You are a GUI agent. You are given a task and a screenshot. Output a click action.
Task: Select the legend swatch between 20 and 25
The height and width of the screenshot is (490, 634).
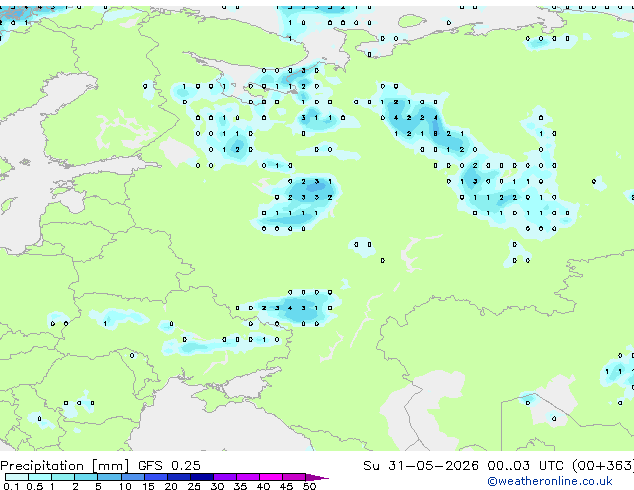click(x=179, y=477)
